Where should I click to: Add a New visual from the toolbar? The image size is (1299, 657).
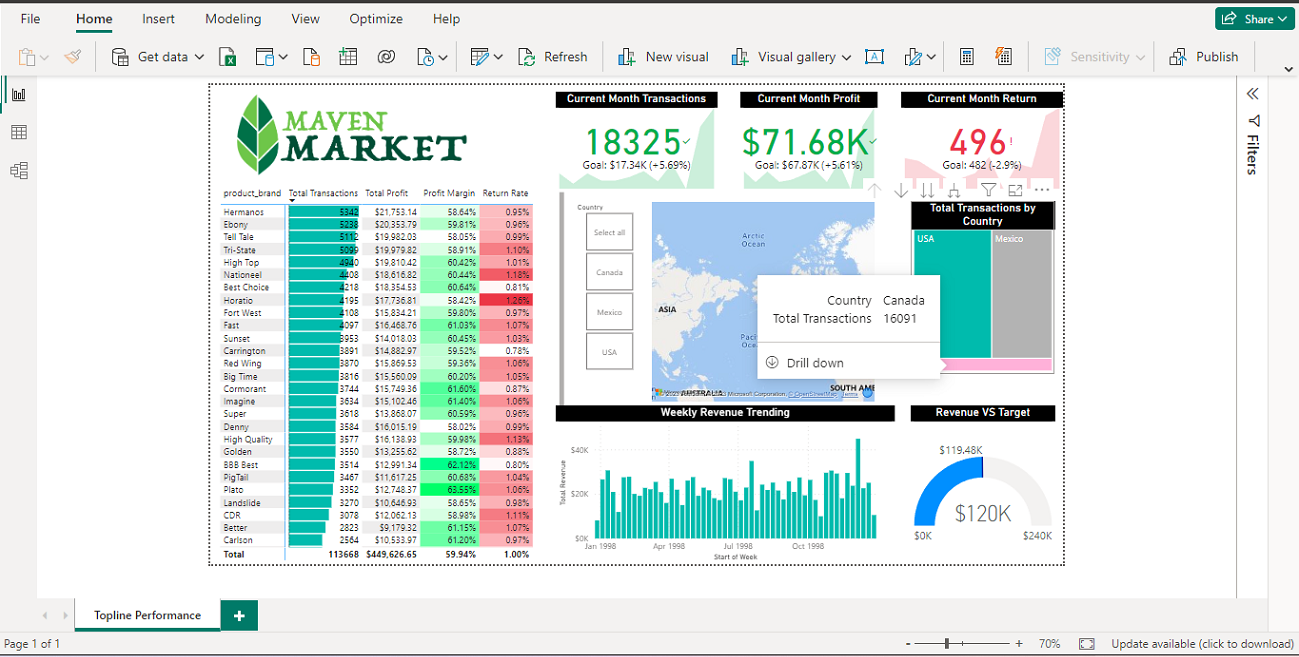662,57
